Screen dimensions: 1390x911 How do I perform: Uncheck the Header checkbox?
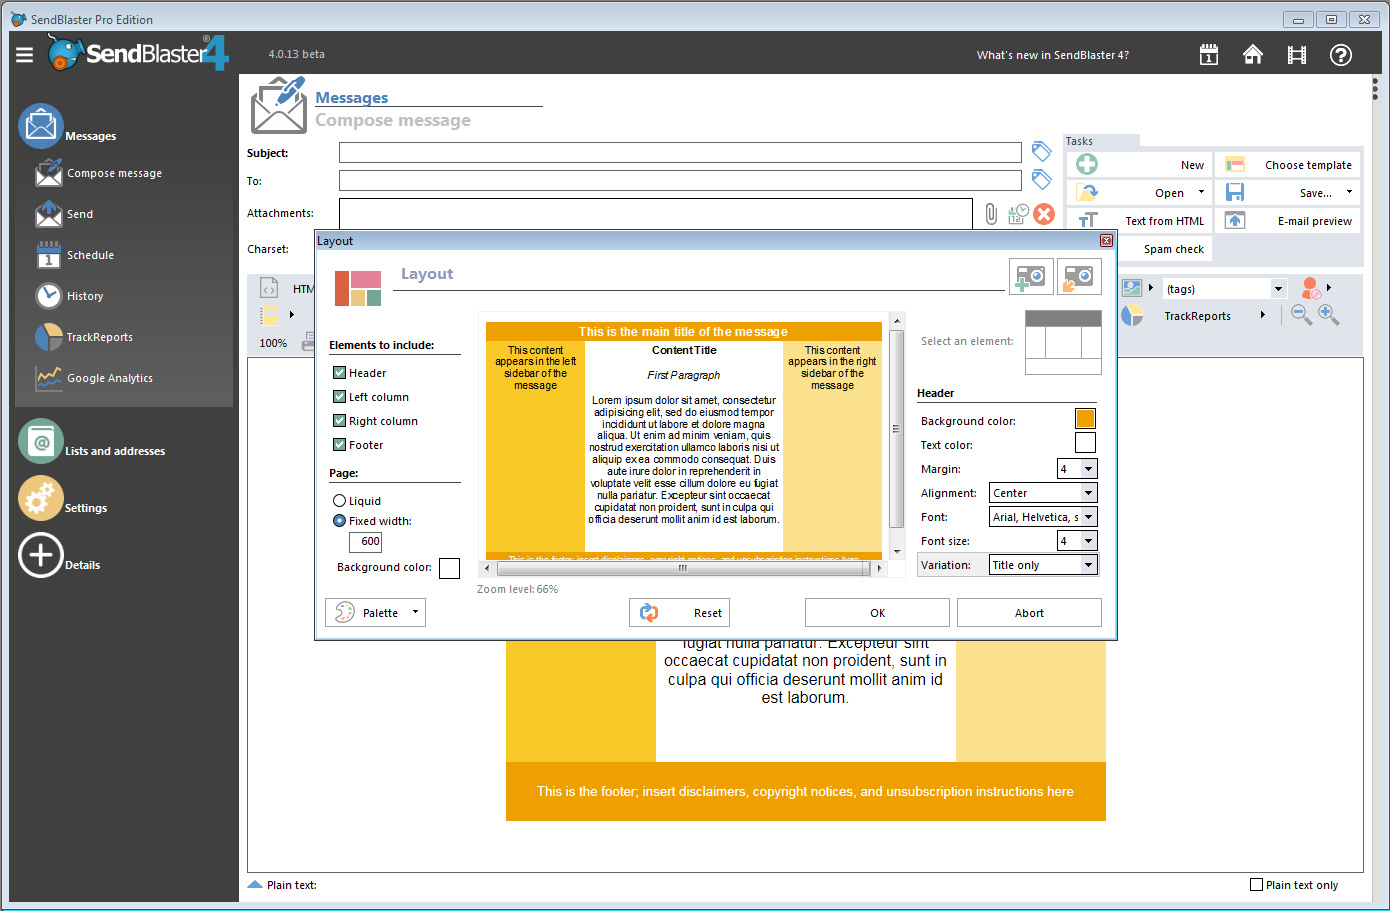pyautogui.click(x=340, y=373)
